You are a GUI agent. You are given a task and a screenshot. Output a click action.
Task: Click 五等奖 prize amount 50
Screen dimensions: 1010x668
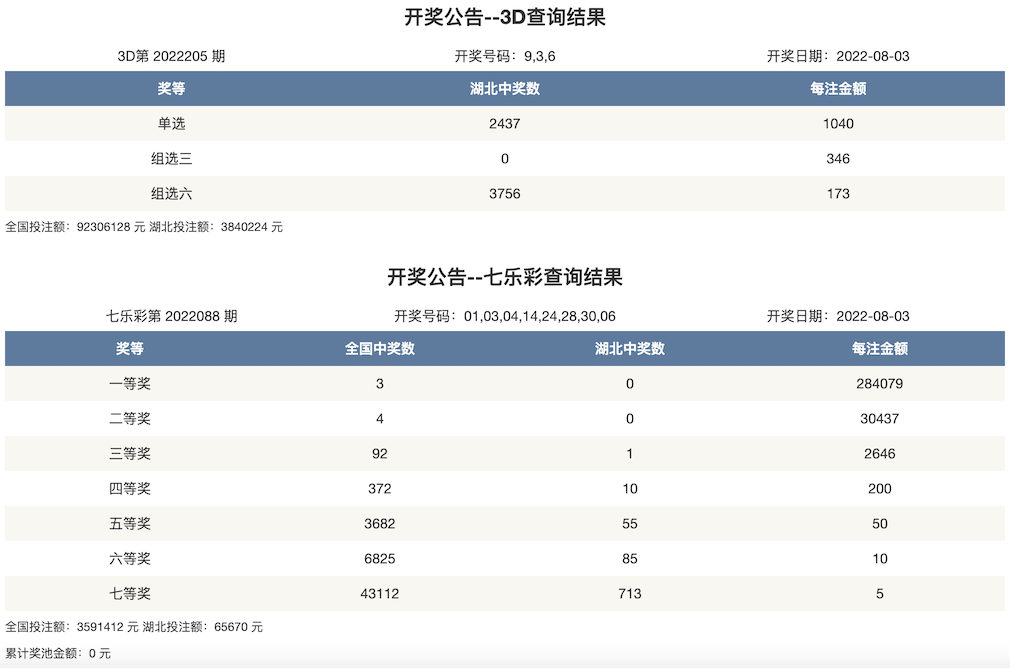tap(879, 524)
